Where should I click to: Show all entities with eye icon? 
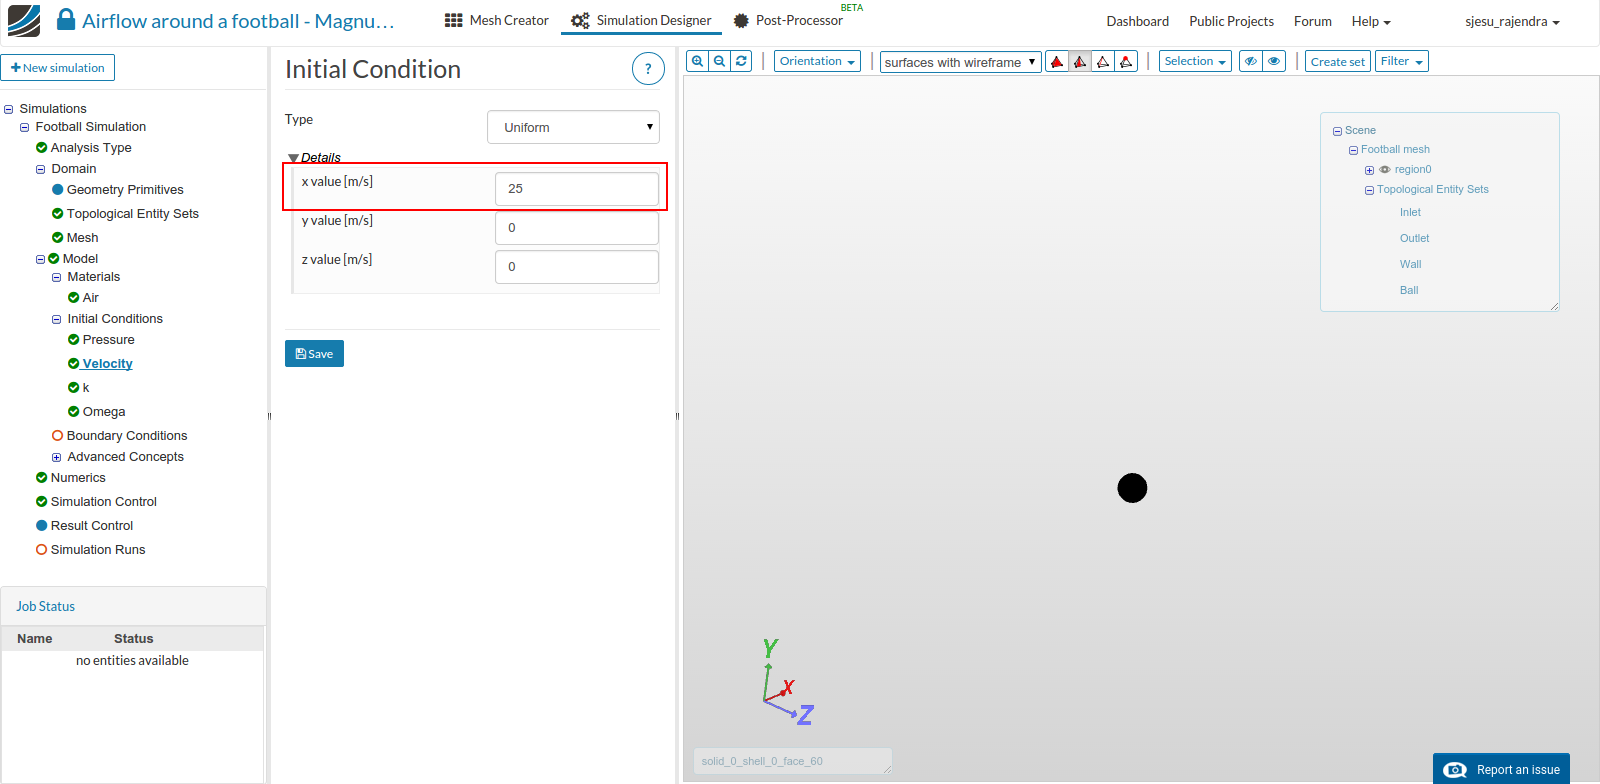(1274, 61)
